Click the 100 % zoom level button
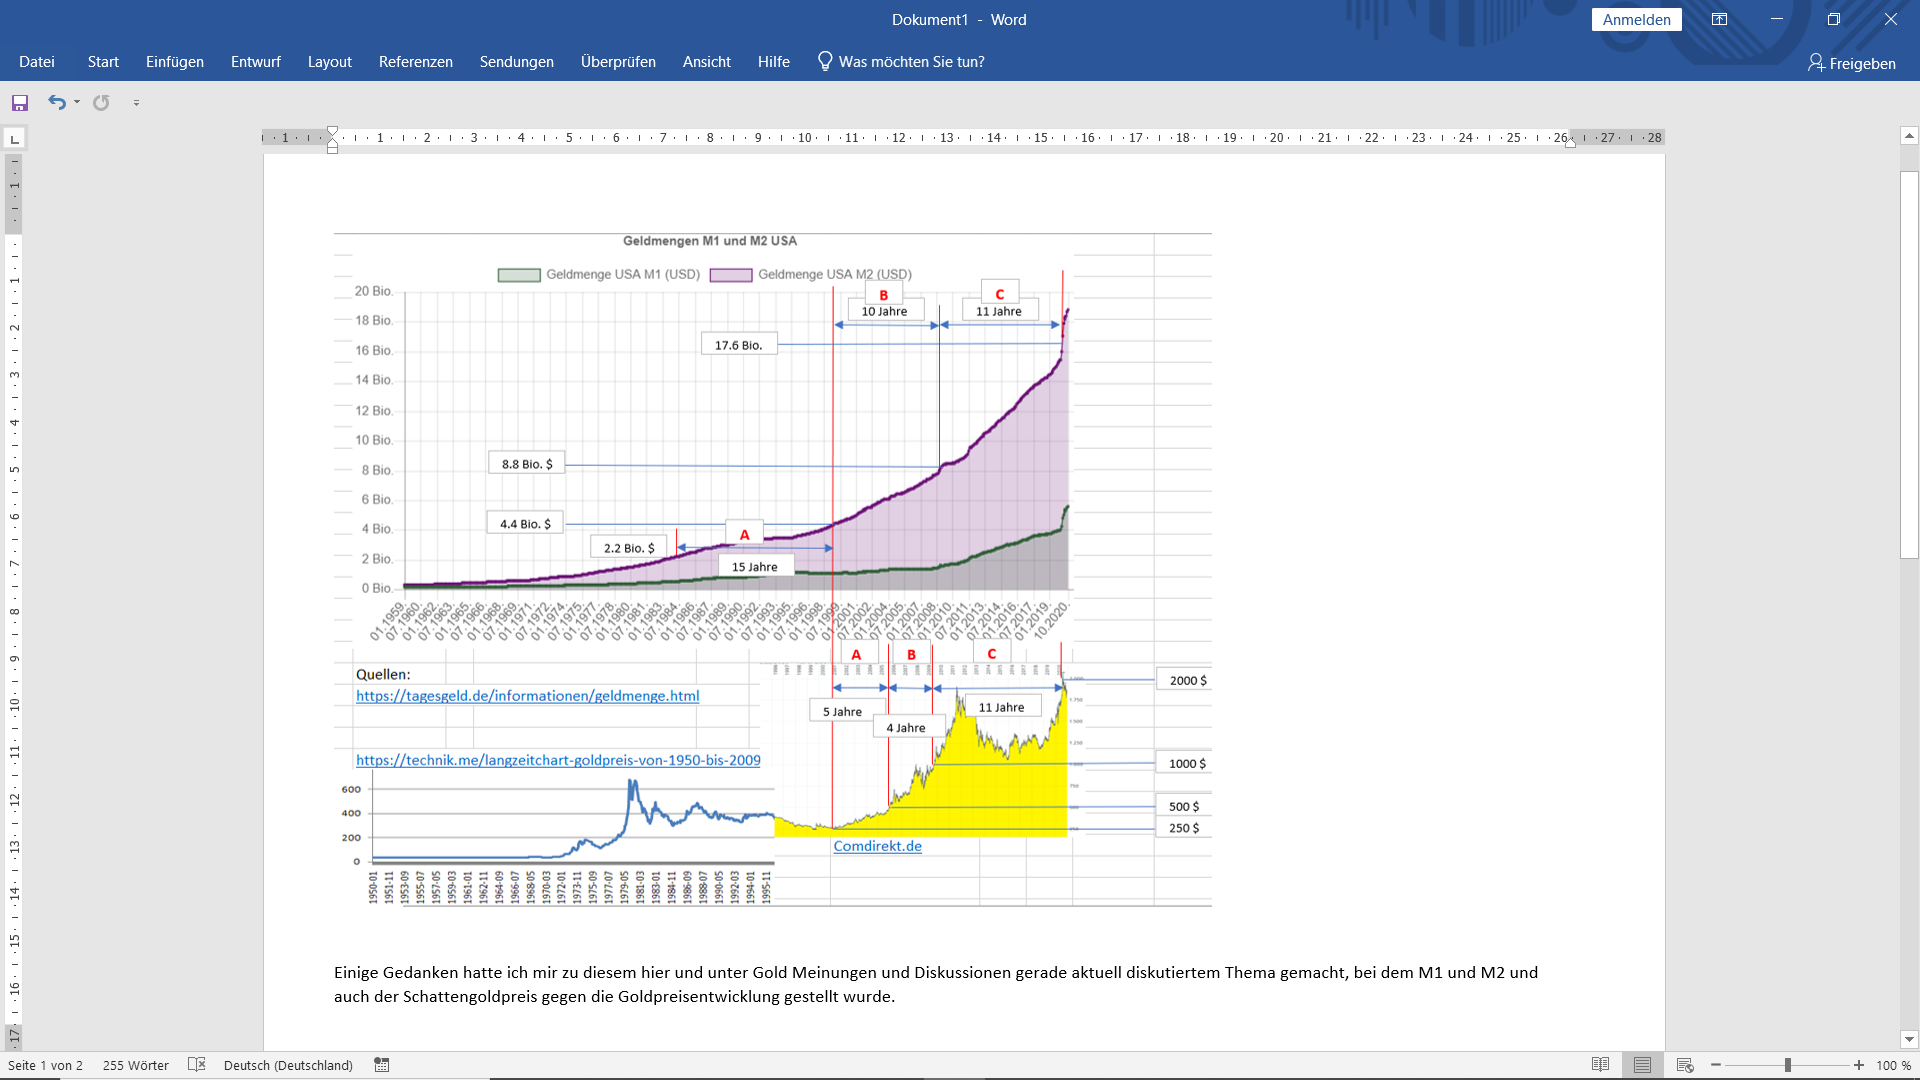 point(1893,1065)
